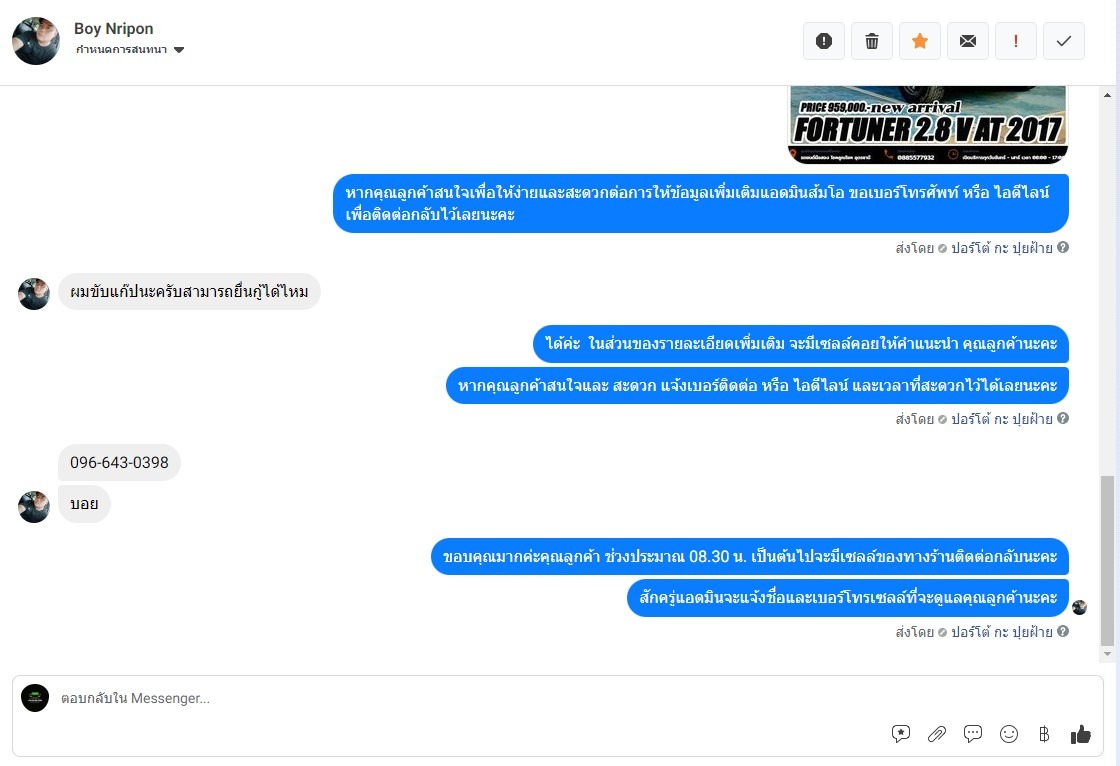The width and height of the screenshot is (1120, 766).
Task: Click the help icon beside last sender name
Action: coord(1063,631)
